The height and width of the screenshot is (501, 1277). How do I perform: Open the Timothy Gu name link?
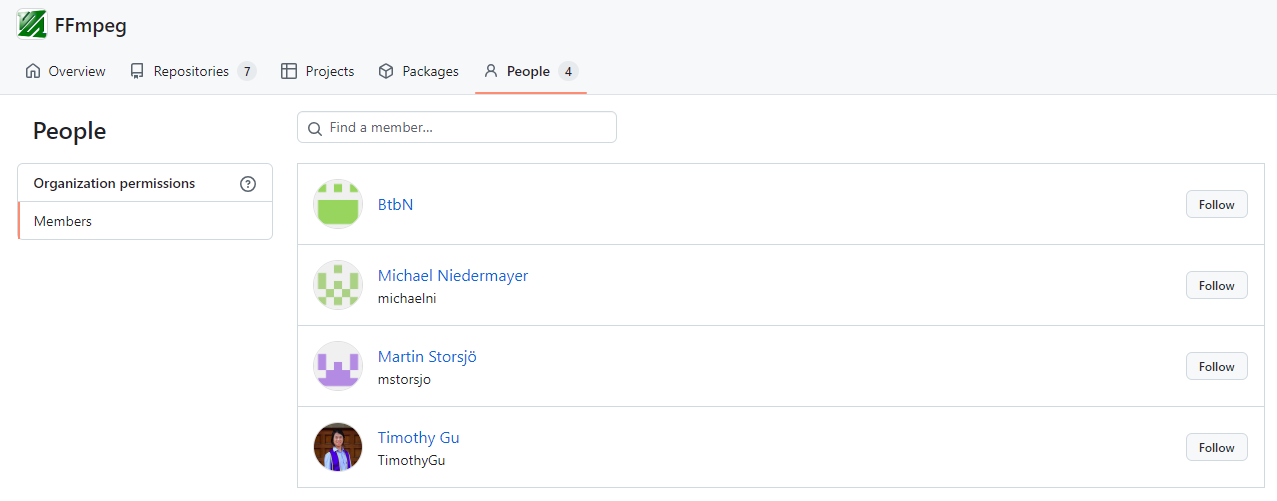click(418, 437)
